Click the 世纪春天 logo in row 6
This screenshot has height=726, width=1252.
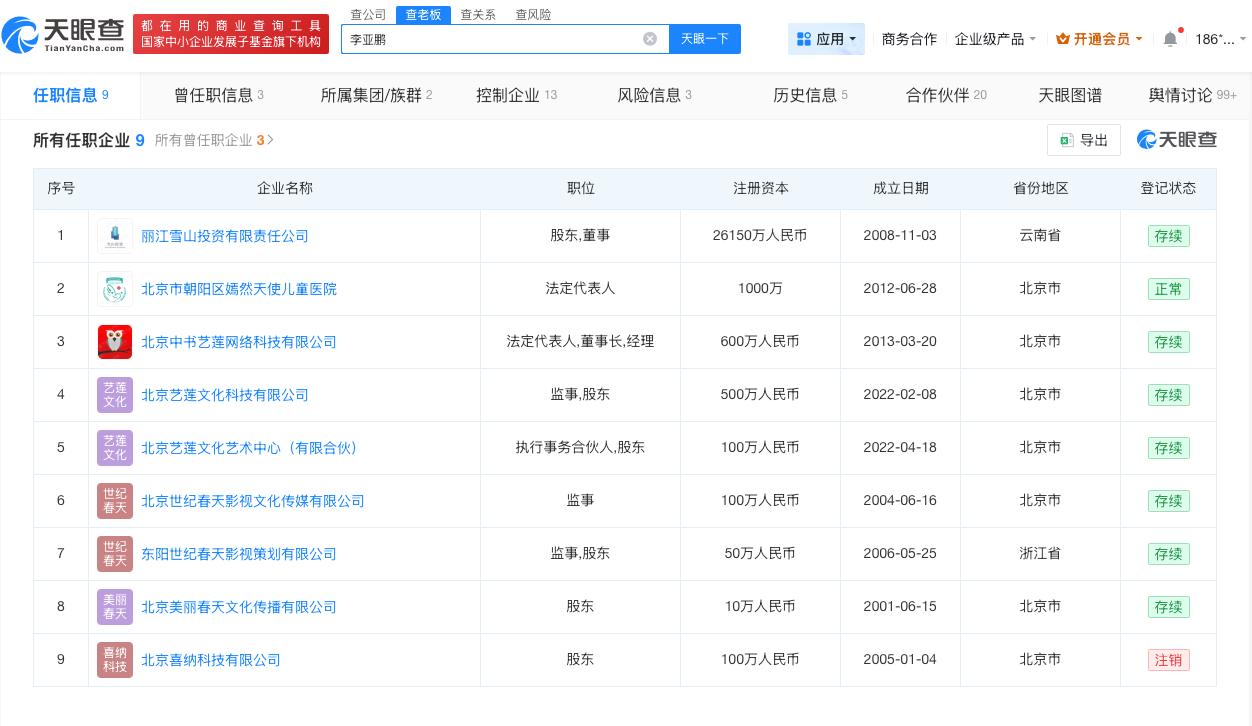(x=115, y=501)
